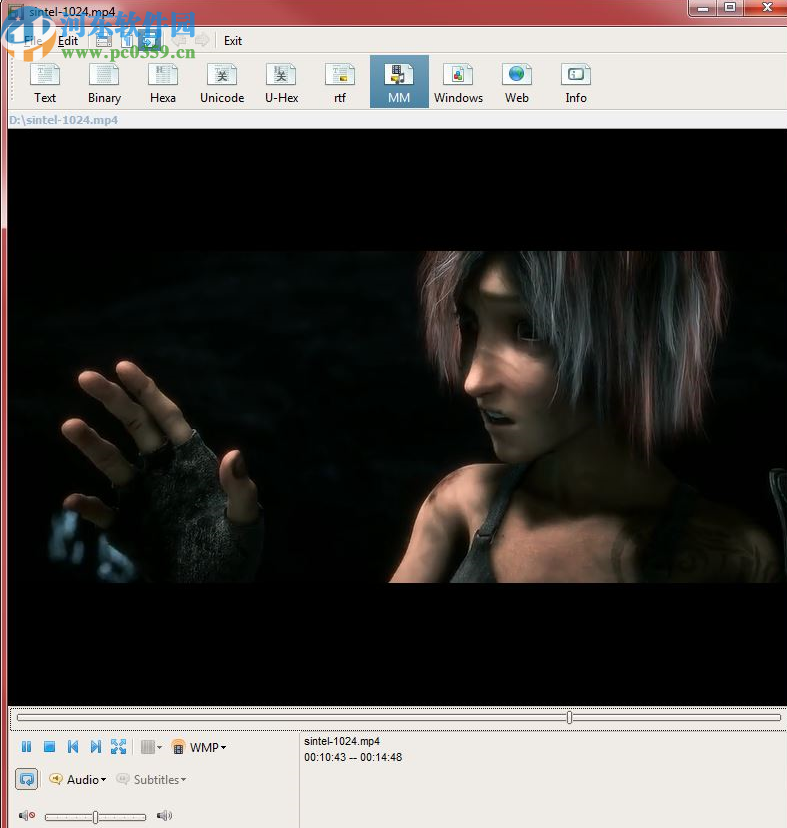Skip to the next track
Image resolution: width=787 pixels, height=828 pixels.
(96, 747)
